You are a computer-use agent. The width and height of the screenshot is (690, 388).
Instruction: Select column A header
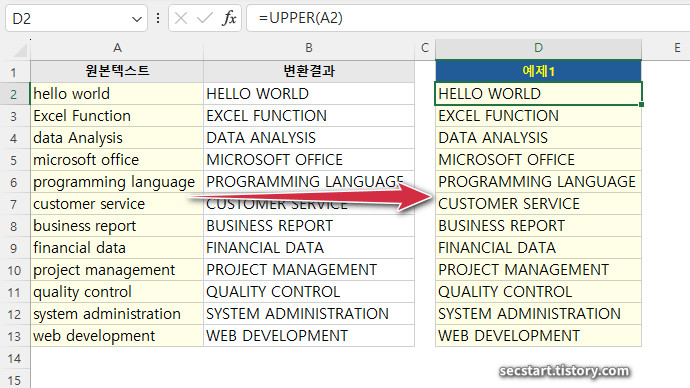[117, 48]
